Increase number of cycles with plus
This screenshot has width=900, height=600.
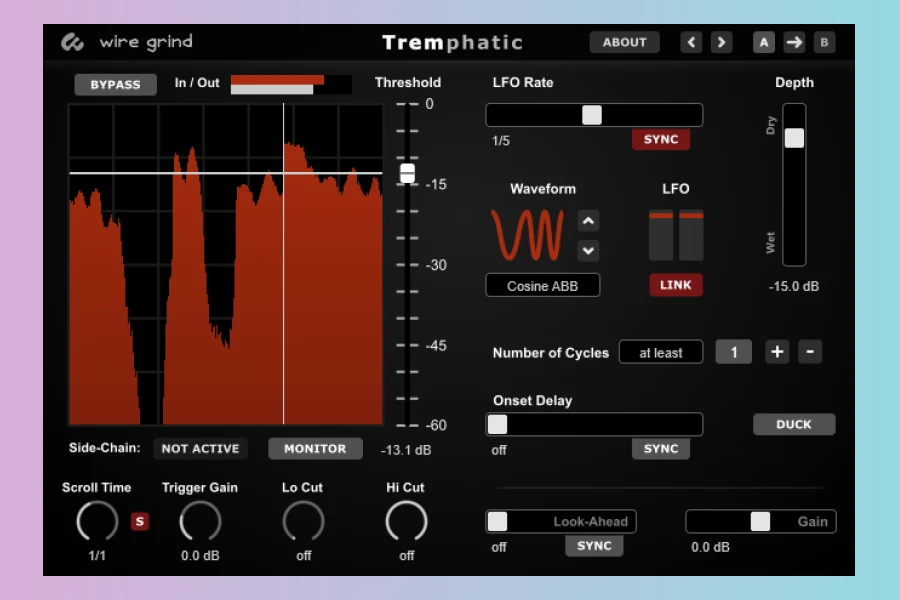pyautogui.click(x=777, y=352)
